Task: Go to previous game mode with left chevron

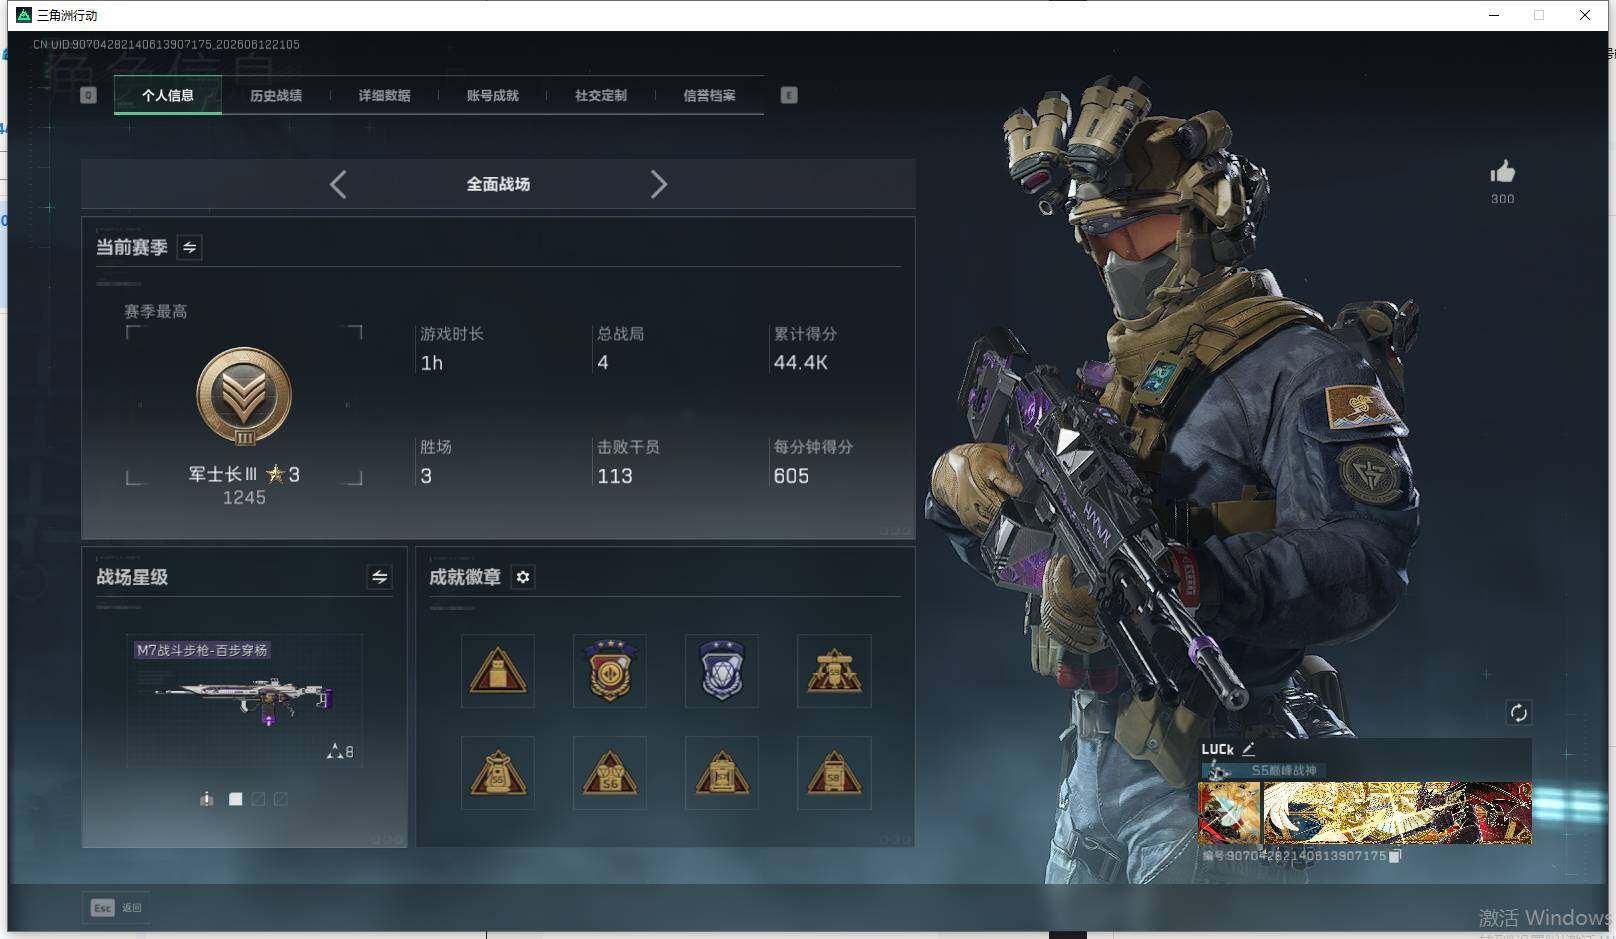Action: coord(338,184)
